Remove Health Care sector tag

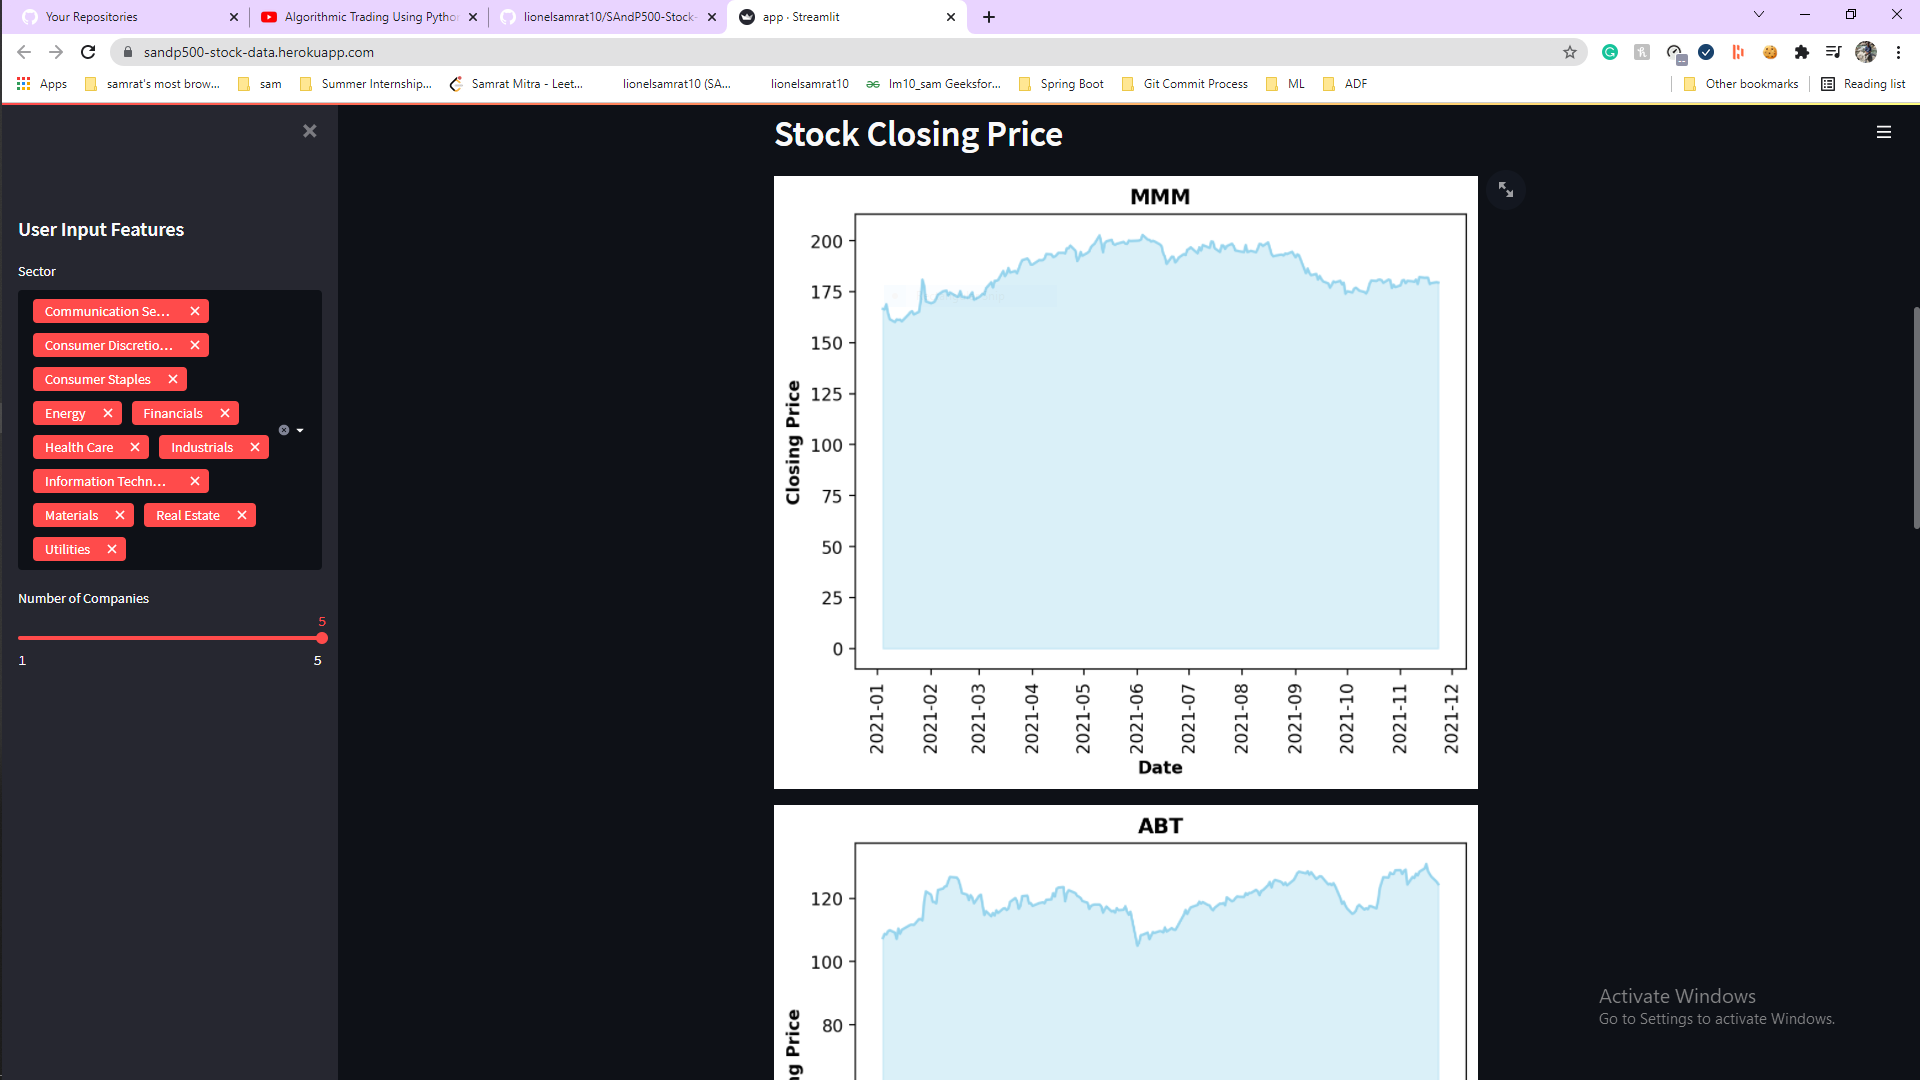135,447
